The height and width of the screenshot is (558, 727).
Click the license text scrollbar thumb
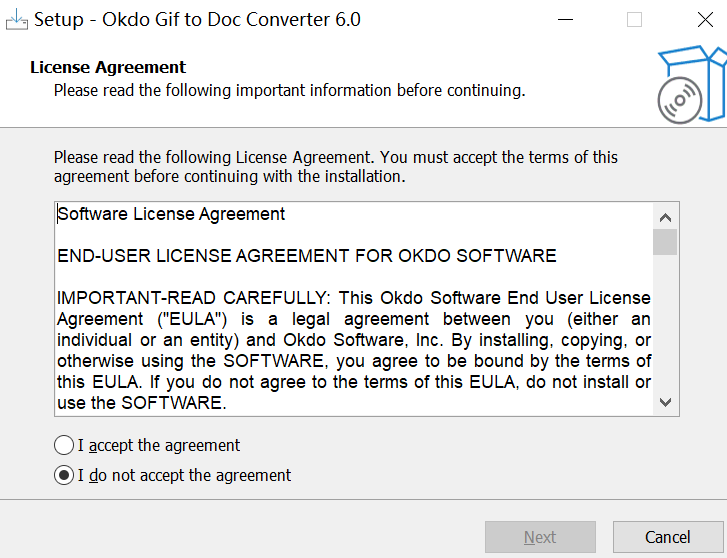point(666,242)
